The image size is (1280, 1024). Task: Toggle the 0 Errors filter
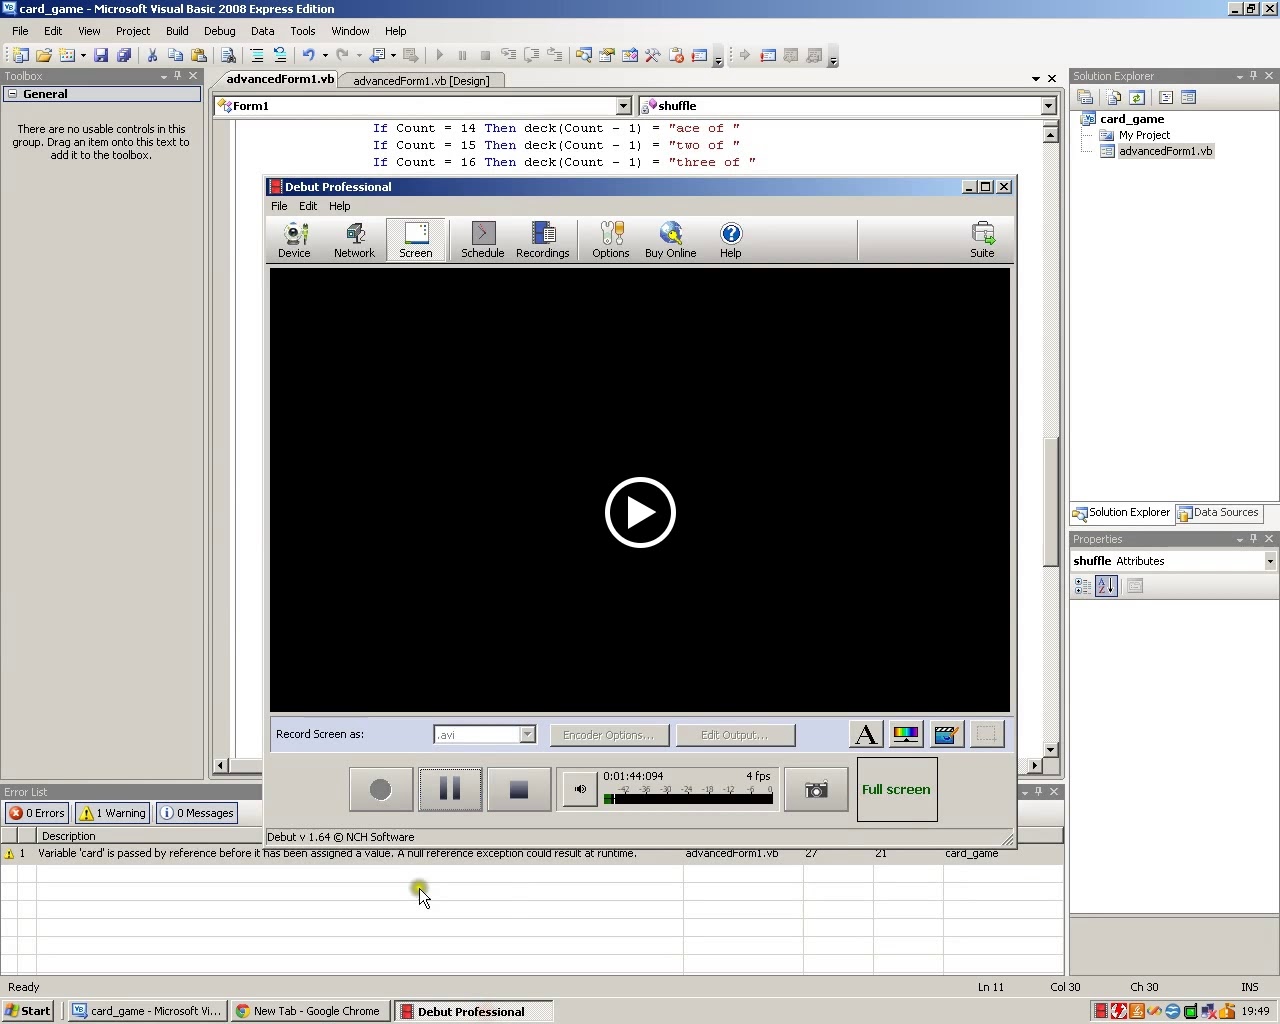(37, 813)
